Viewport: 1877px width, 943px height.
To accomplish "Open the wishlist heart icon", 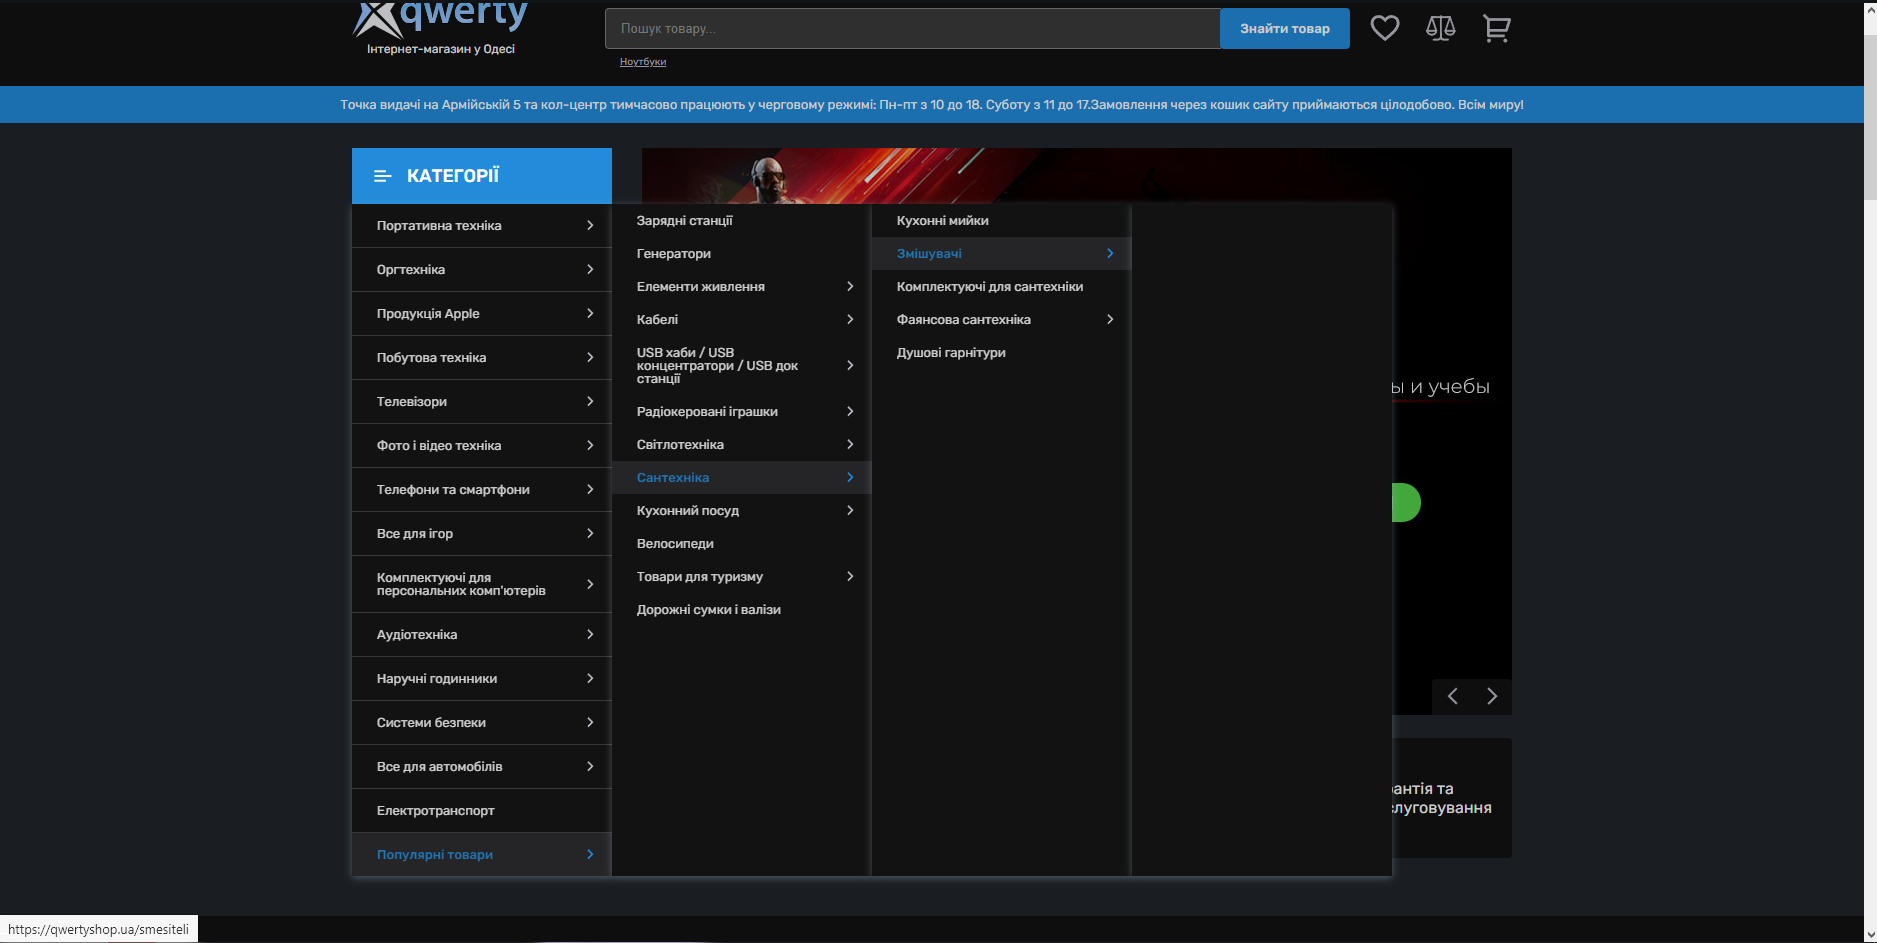I will tap(1384, 28).
